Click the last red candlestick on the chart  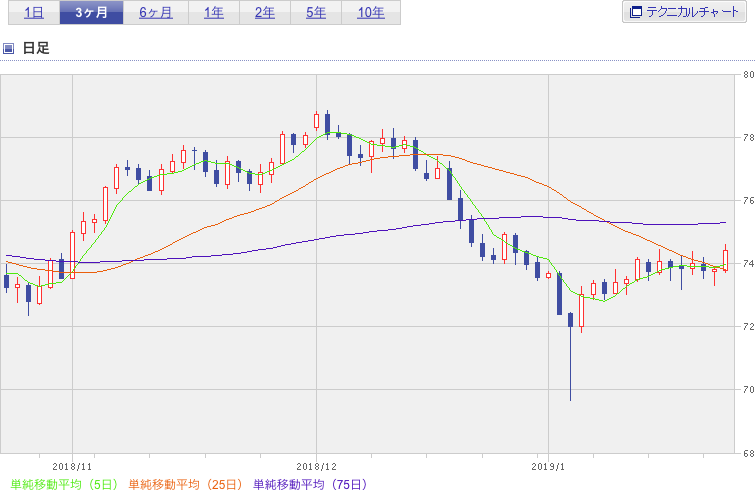tap(726, 260)
